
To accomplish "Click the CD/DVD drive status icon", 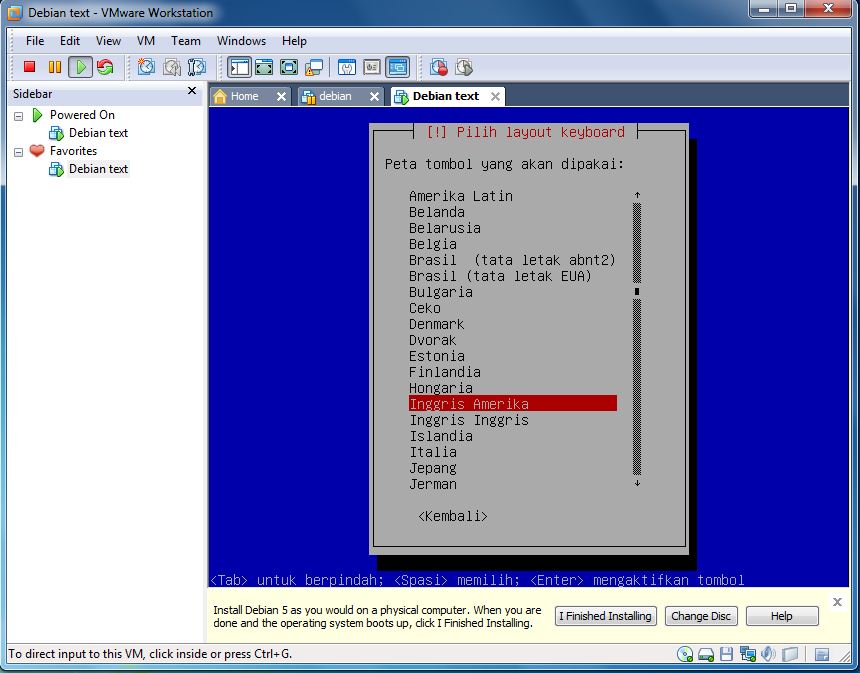I will 685,654.
